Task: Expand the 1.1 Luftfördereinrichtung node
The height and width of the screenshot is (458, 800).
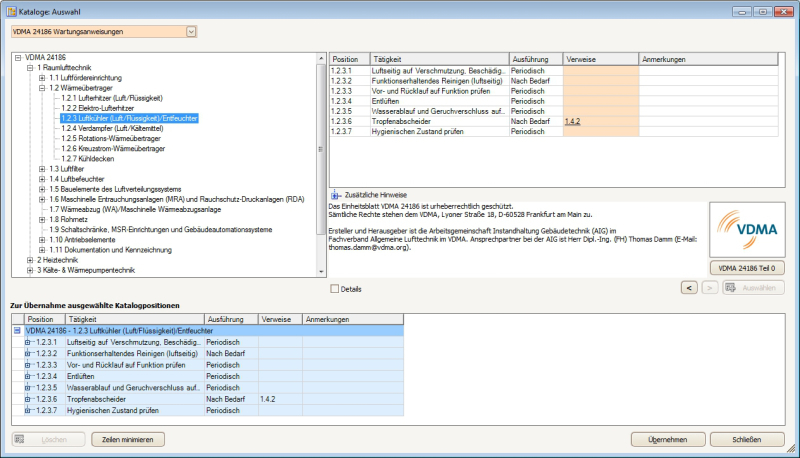Action: 42,78
